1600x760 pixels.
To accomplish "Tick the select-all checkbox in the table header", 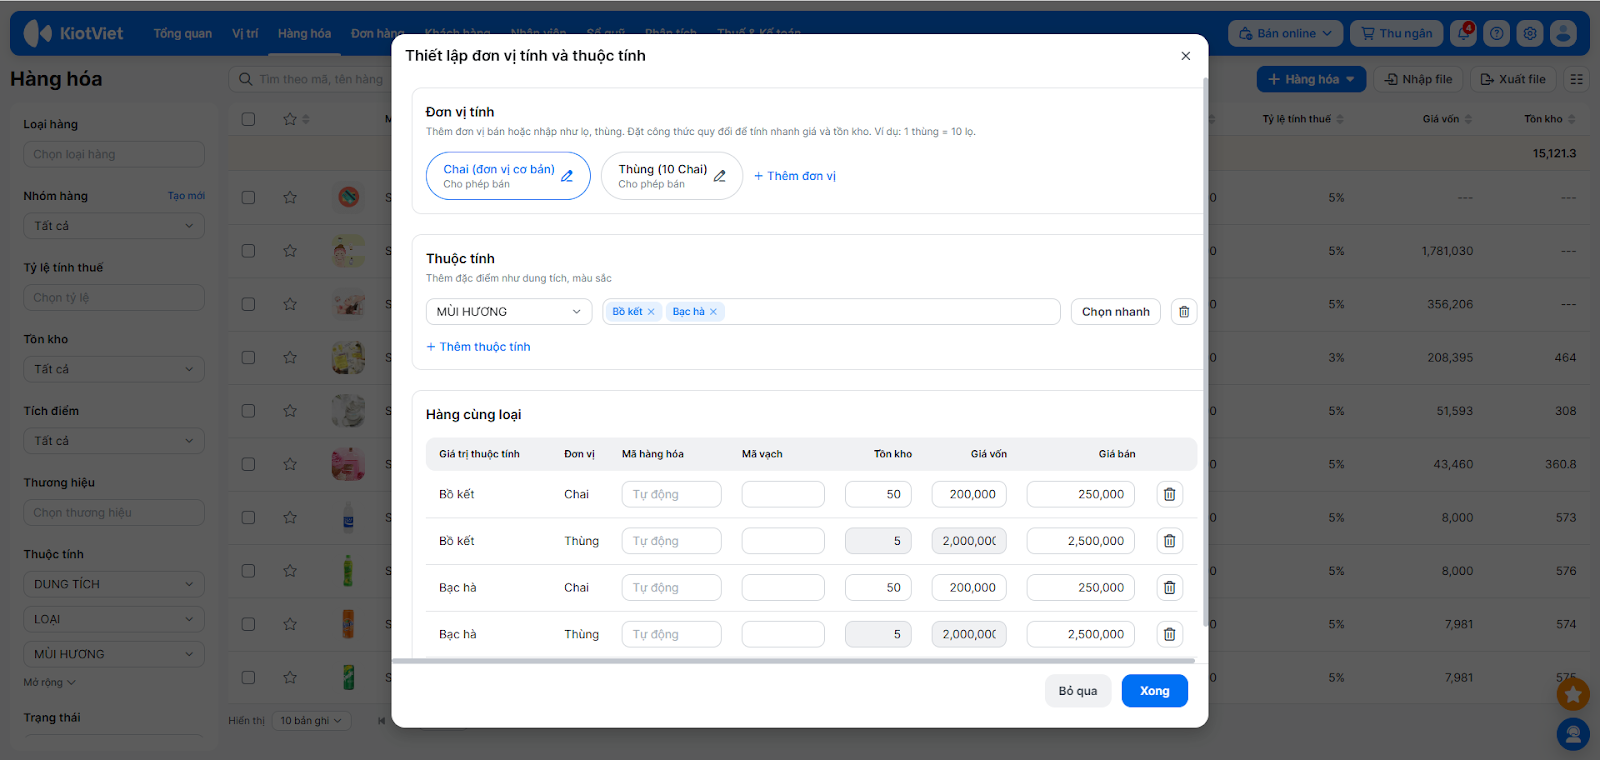I will [x=248, y=119].
